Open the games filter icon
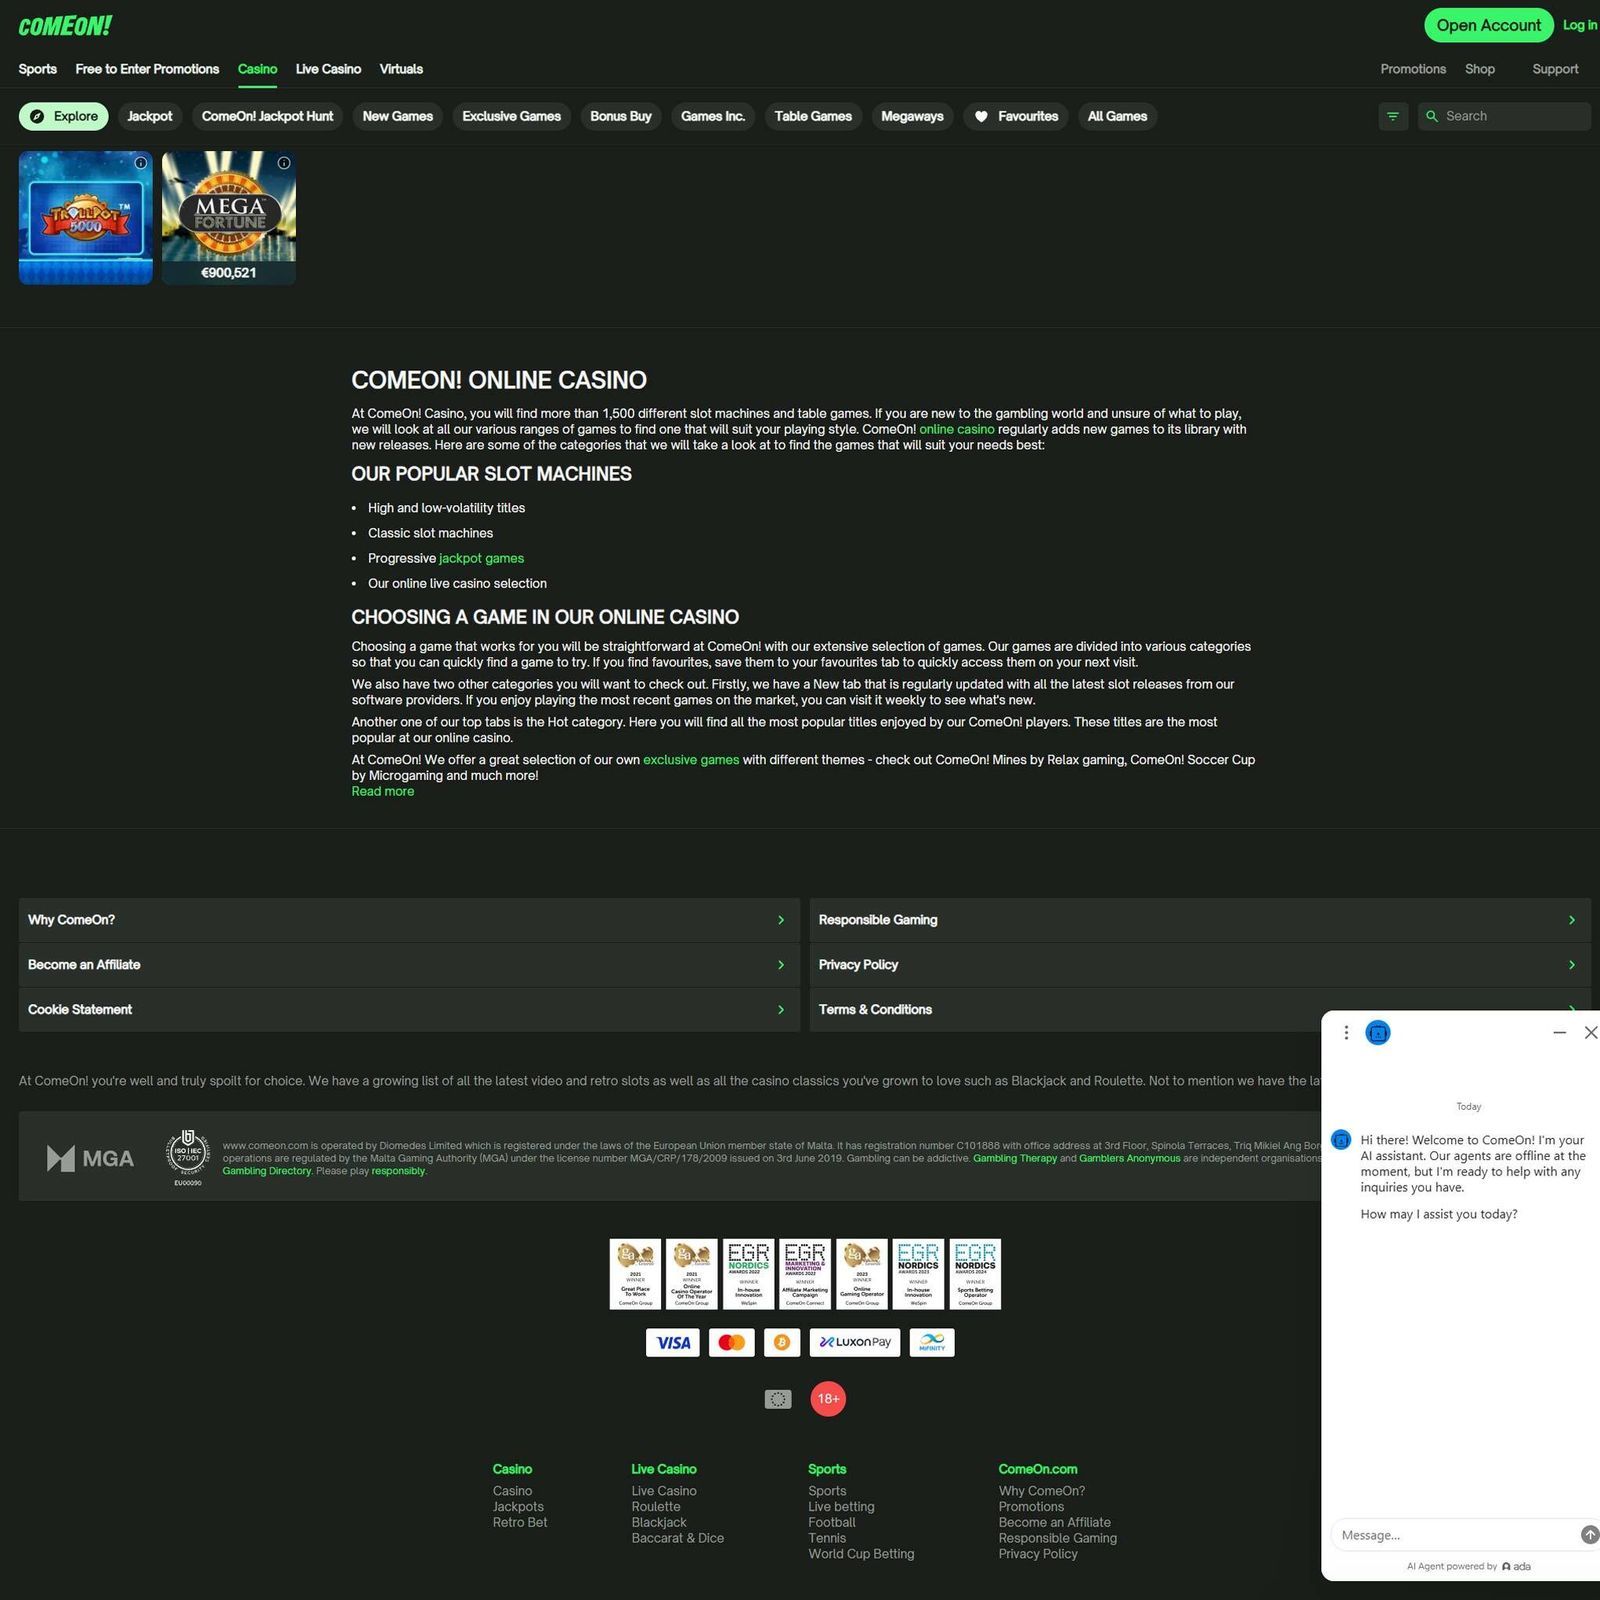1600x1600 pixels. [1393, 116]
